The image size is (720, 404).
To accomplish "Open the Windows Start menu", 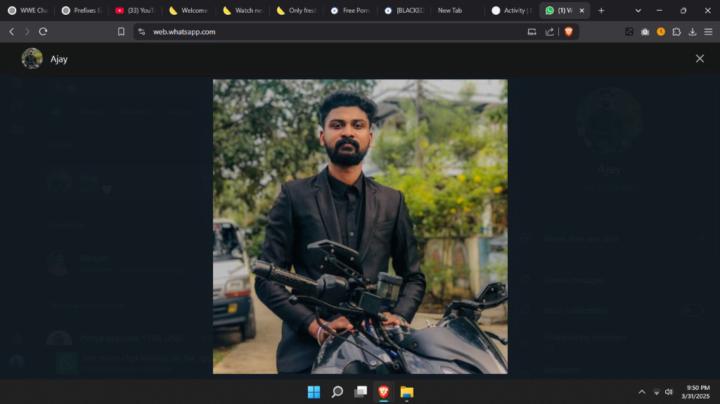I will click(x=314, y=391).
